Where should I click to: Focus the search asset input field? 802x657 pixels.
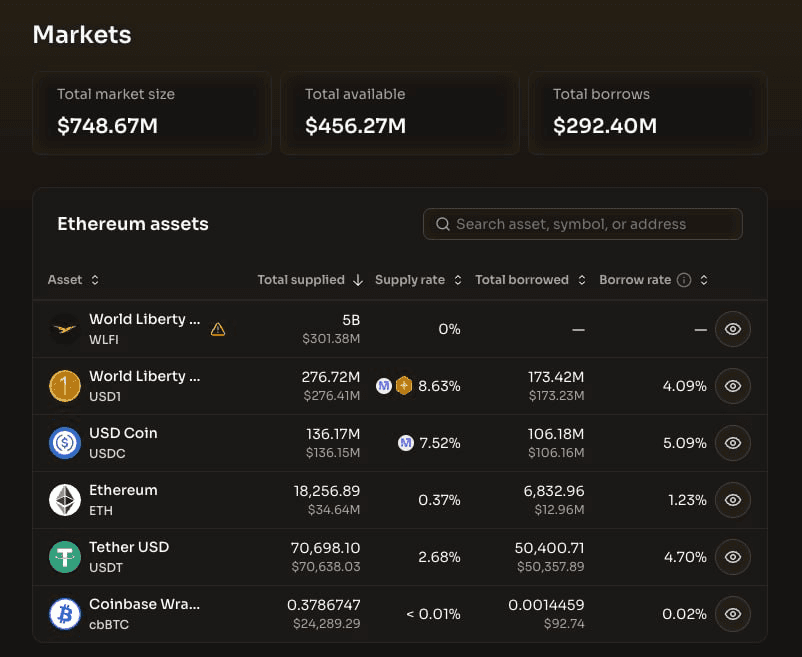583,224
